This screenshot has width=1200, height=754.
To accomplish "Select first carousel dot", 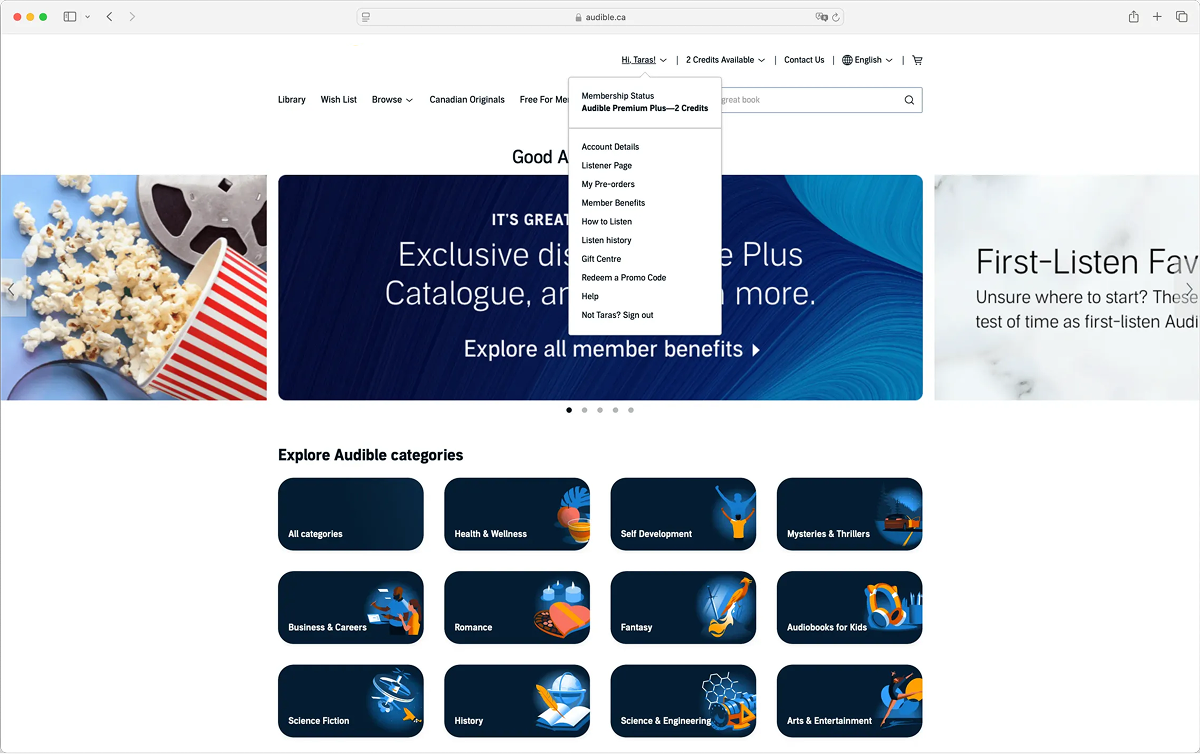I will tap(569, 410).
